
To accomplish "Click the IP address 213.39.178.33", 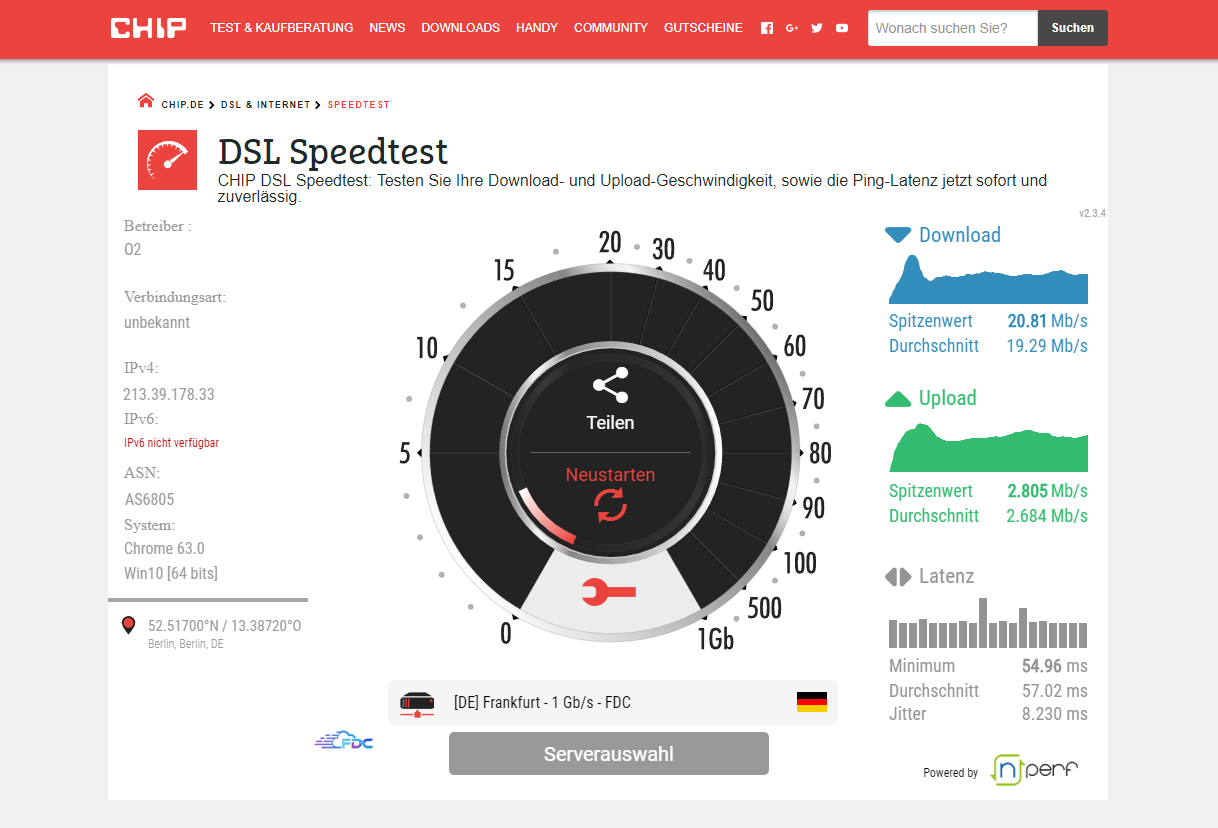I will tap(169, 394).
